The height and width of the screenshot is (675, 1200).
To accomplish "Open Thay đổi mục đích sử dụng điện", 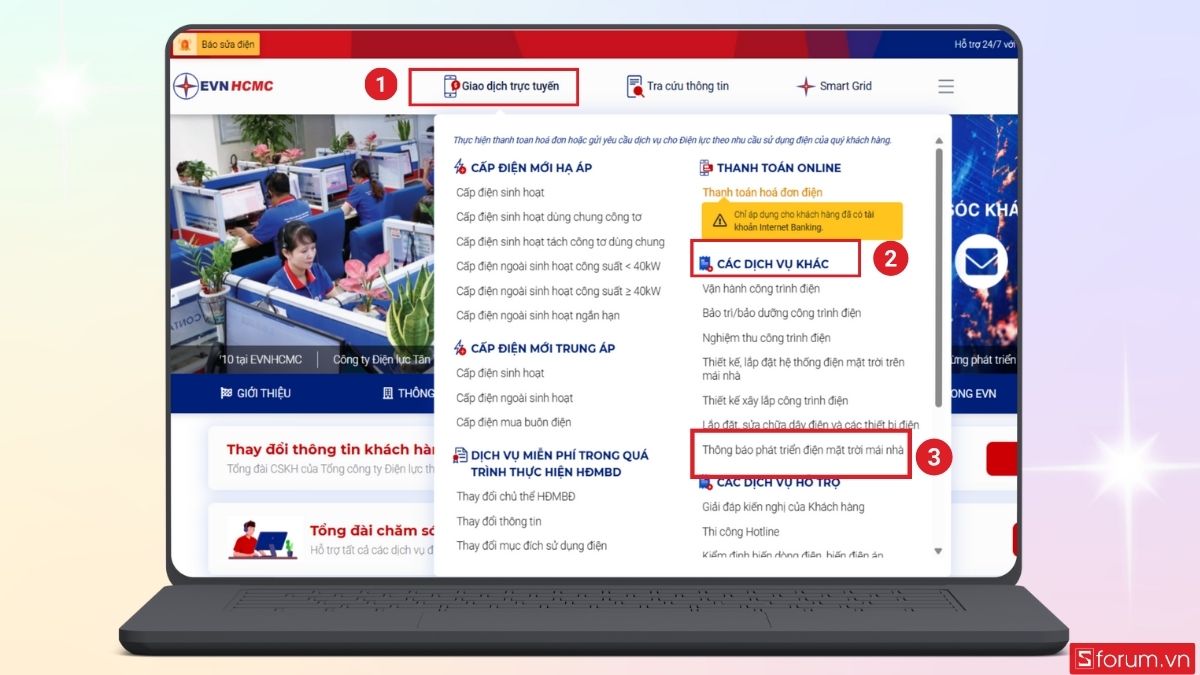I will pos(532,545).
